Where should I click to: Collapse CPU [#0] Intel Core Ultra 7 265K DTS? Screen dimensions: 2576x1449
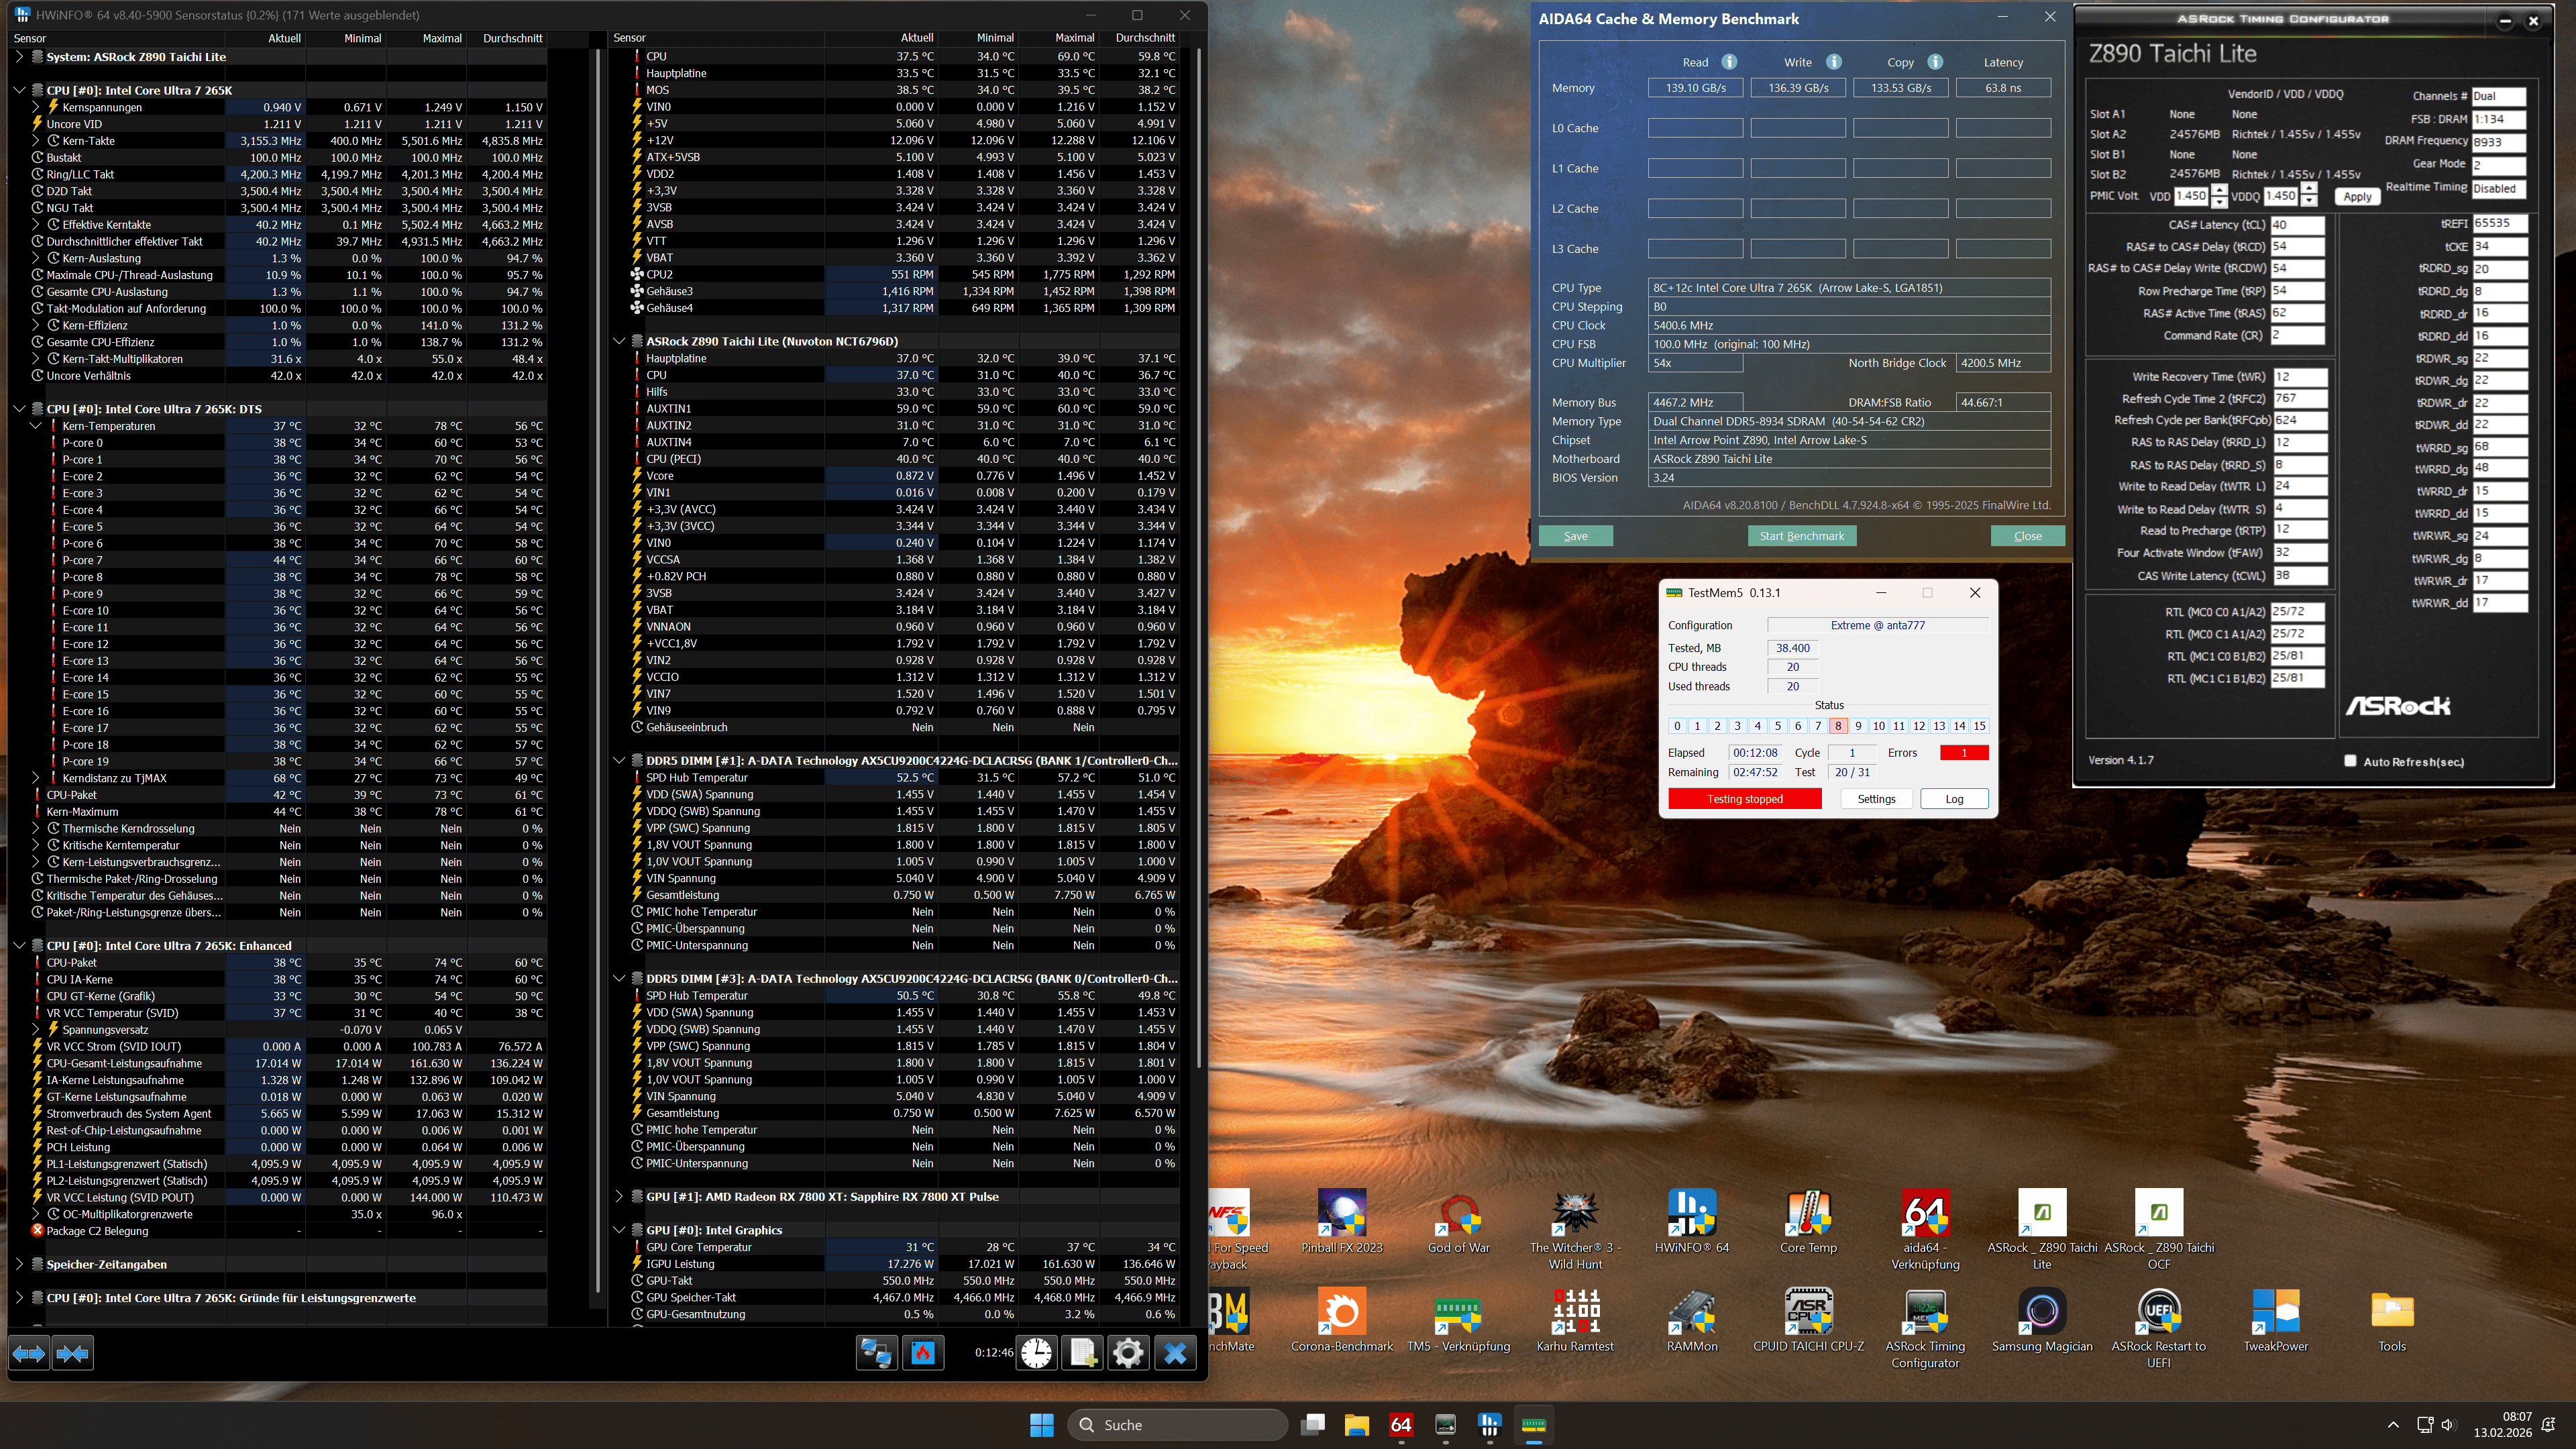pyautogui.click(x=19, y=409)
